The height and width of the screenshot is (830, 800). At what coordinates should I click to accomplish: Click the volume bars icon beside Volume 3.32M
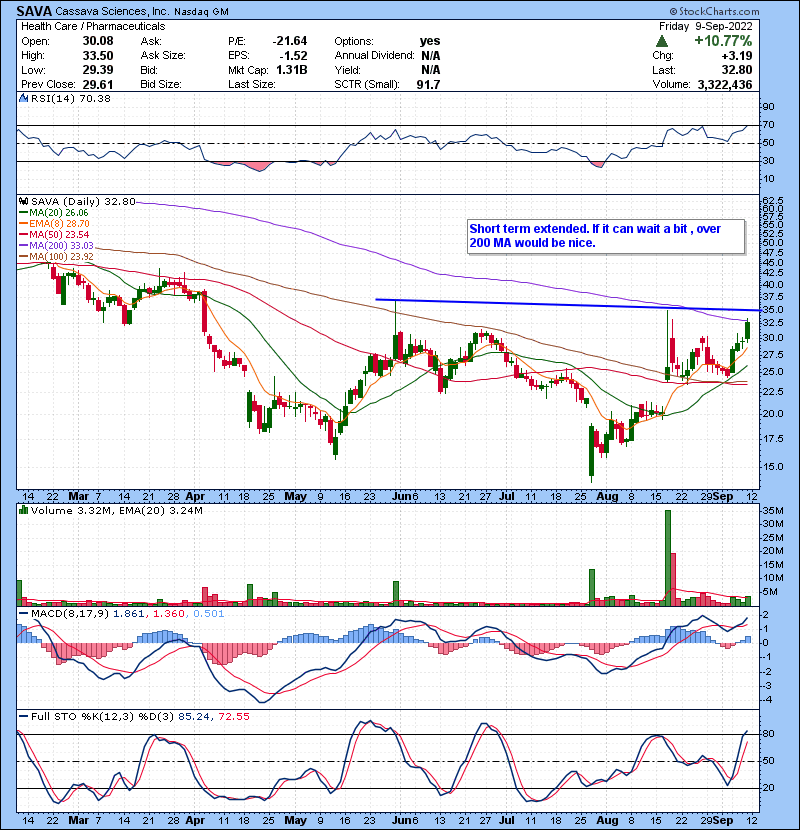point(23,510)
